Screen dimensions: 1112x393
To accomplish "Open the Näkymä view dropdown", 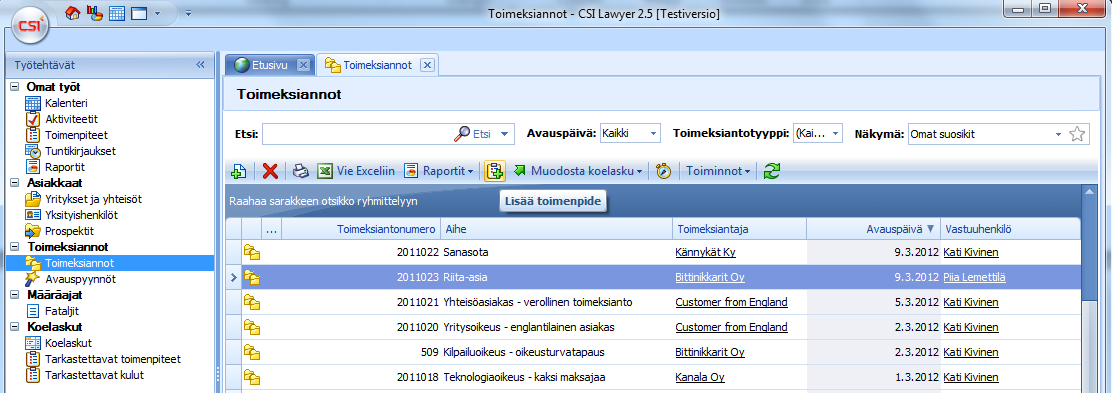I will tap(1059, 133).
